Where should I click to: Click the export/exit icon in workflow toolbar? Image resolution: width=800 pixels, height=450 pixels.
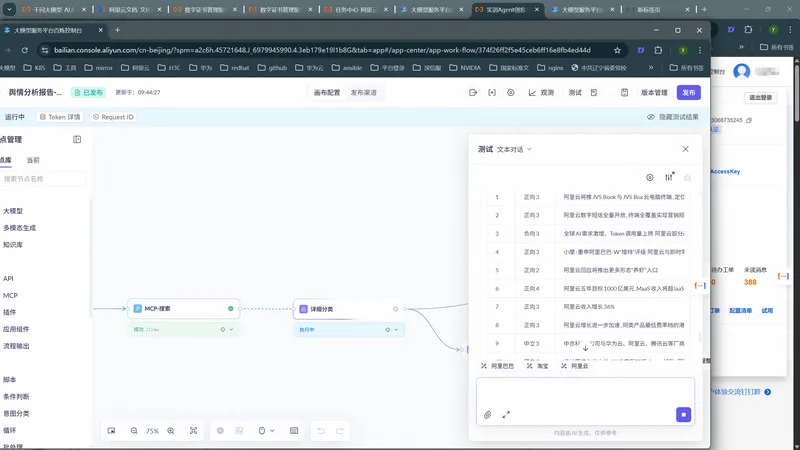pos(473,92)
